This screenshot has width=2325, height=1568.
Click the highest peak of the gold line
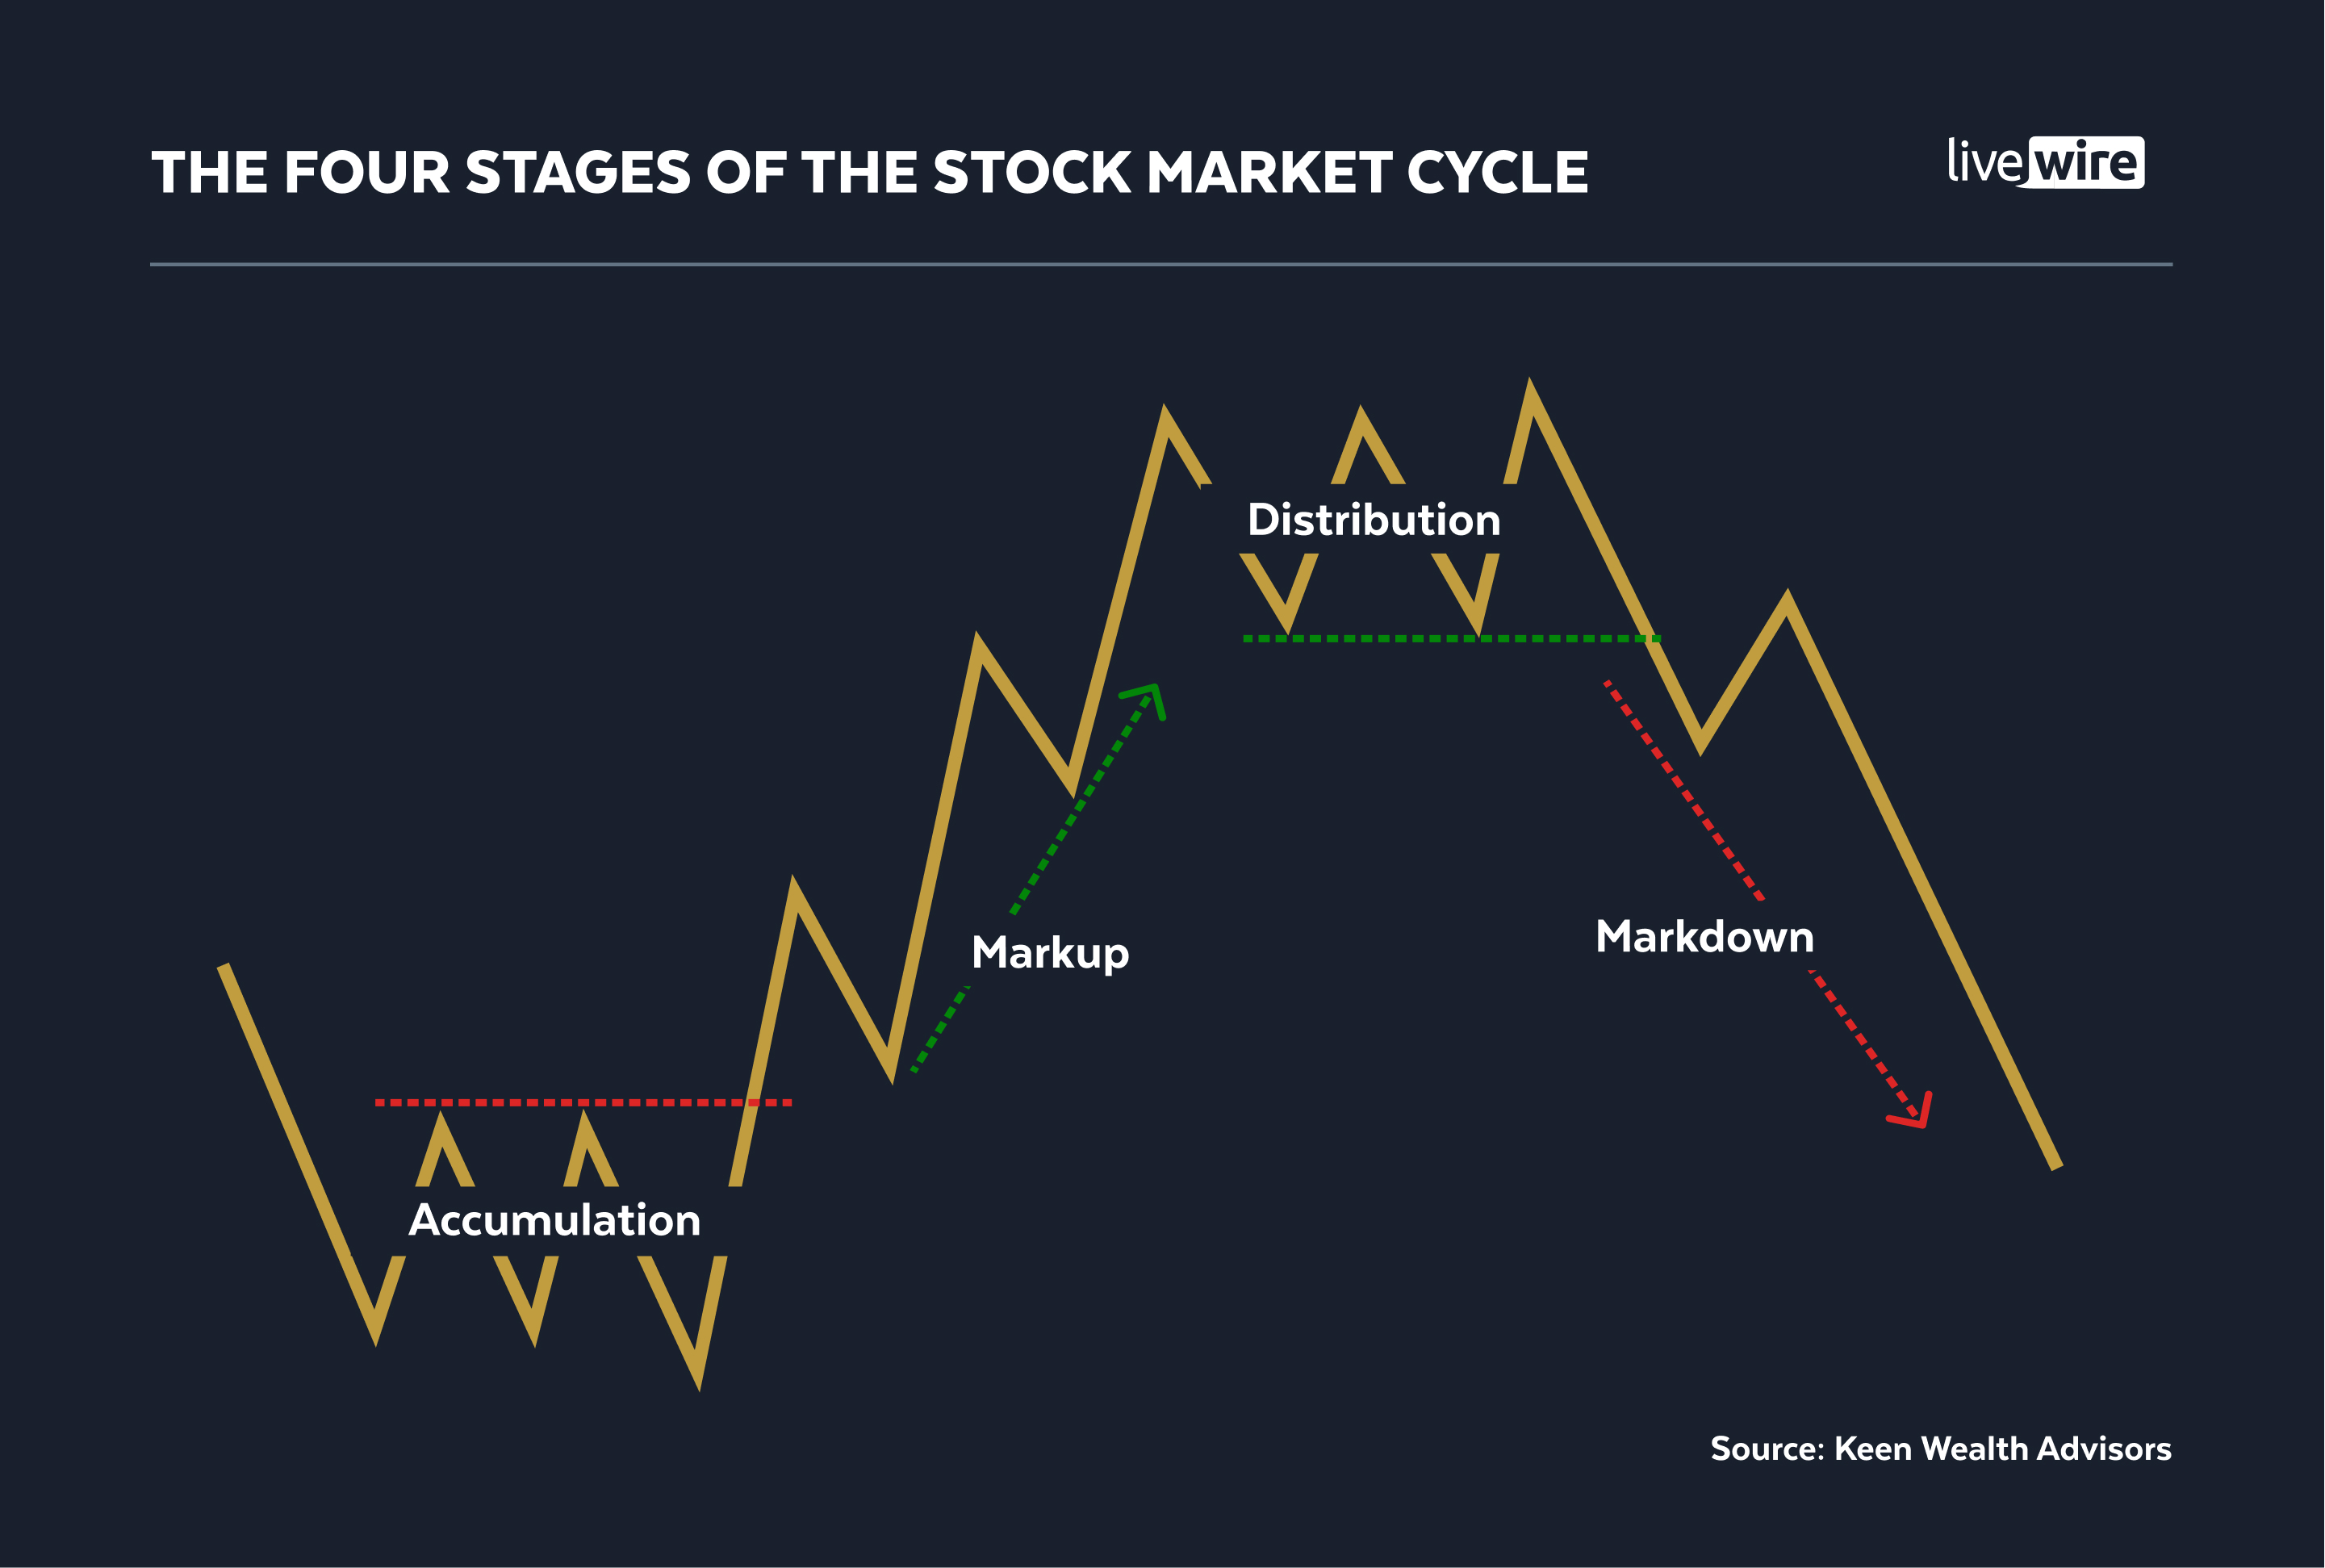[1530, 386]
